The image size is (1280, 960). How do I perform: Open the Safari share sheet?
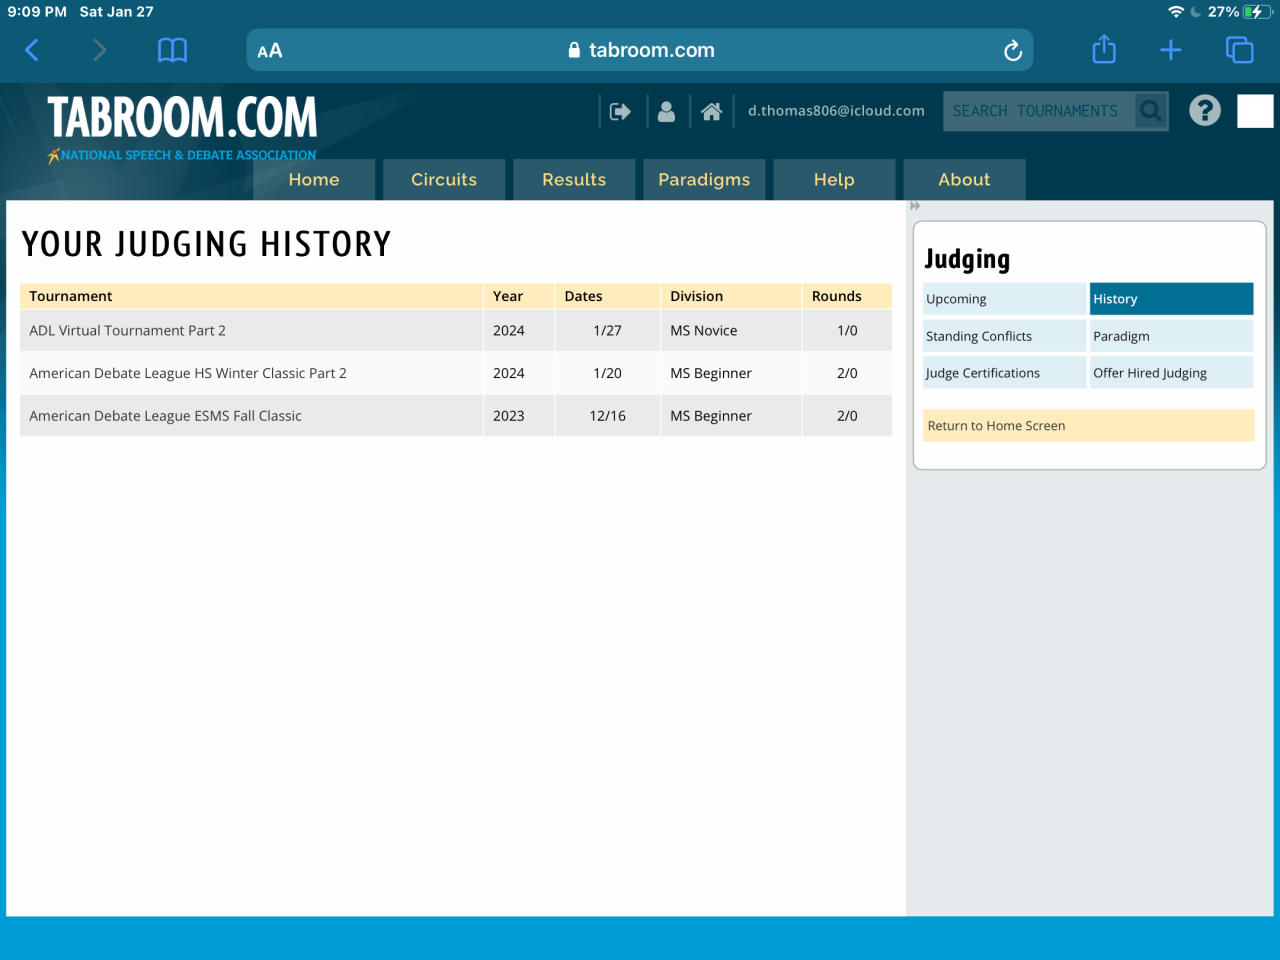pos(1104,49)
